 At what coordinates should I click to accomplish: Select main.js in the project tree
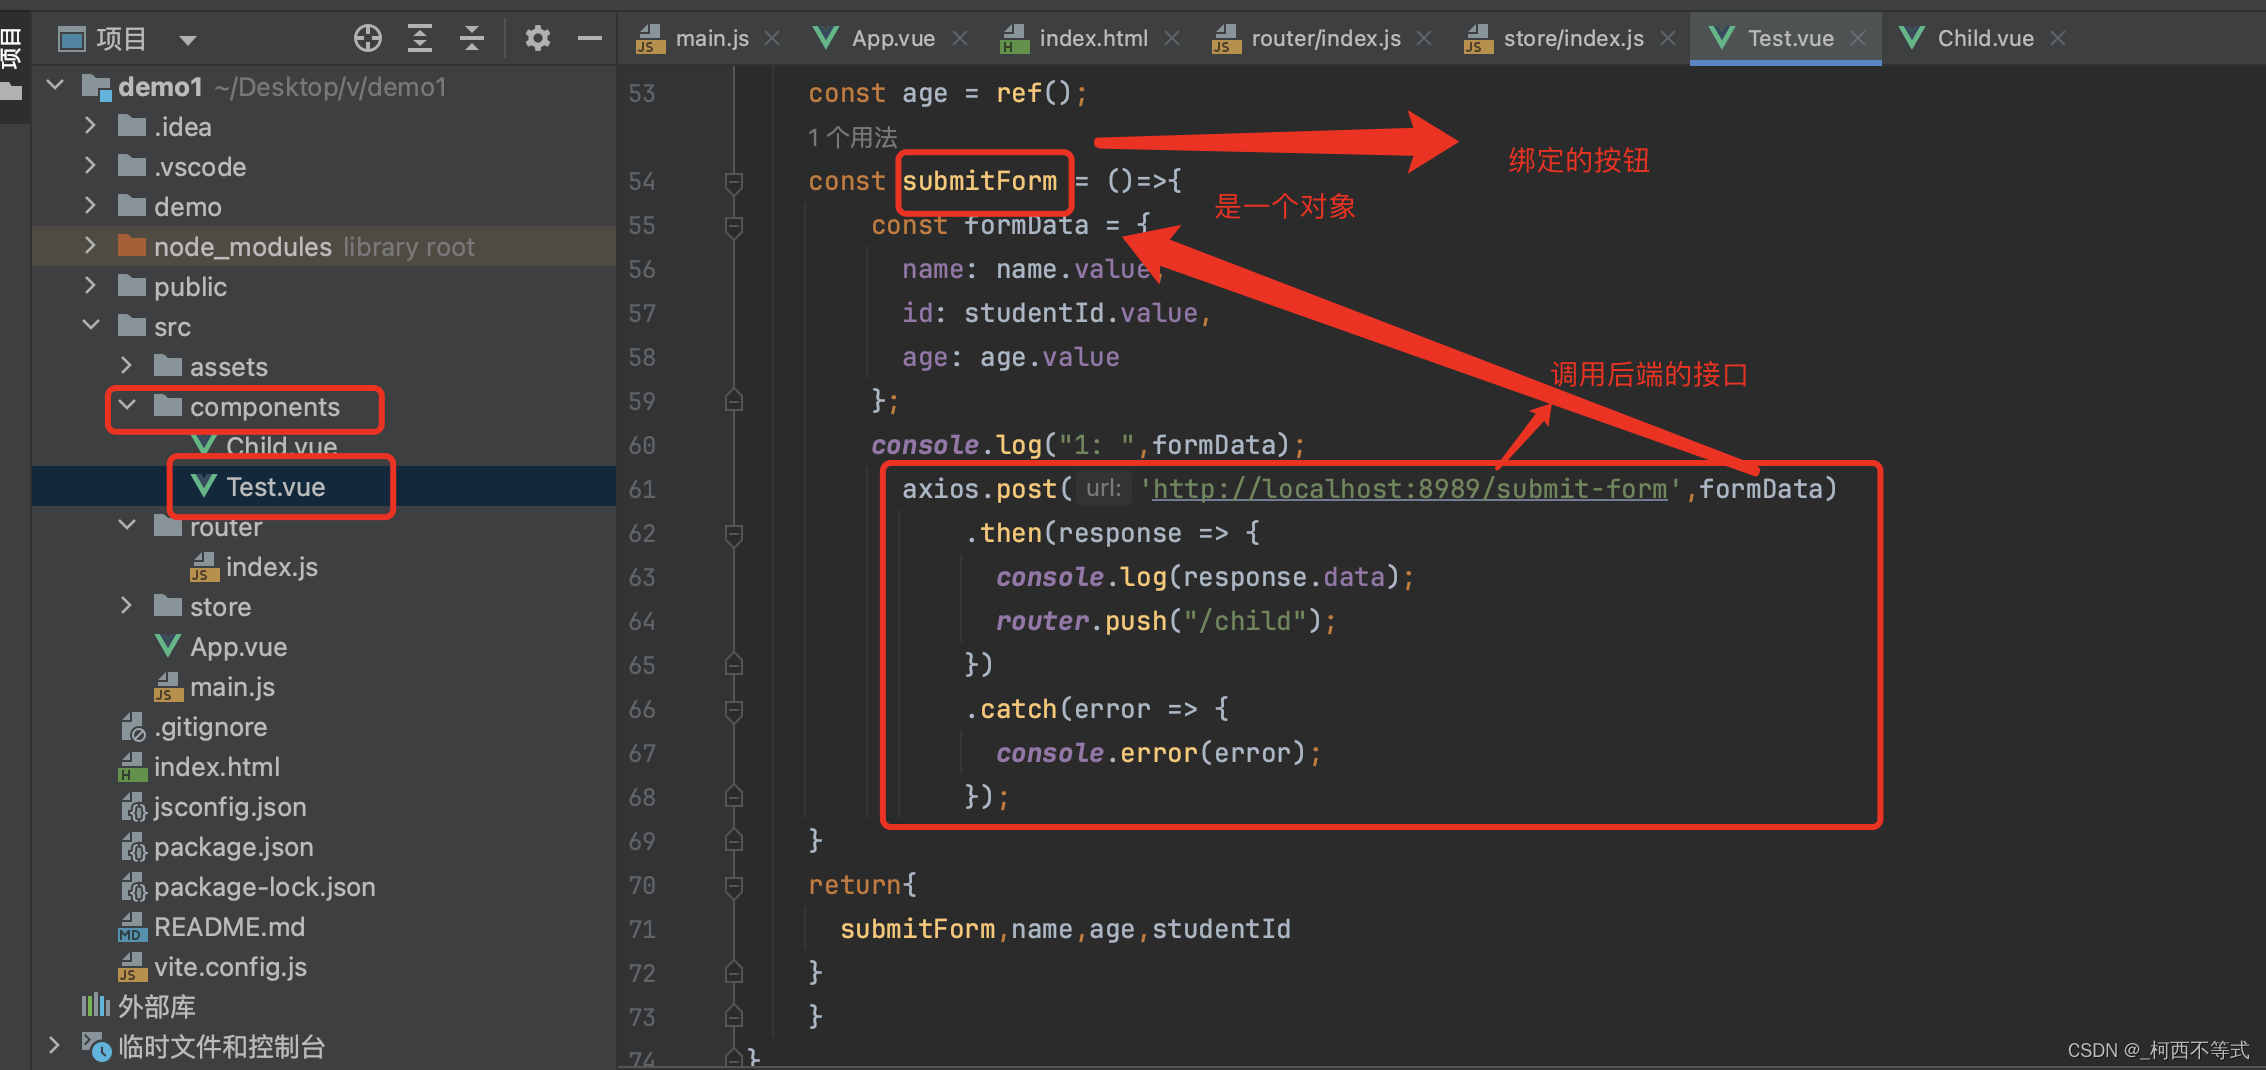[232, 687]
